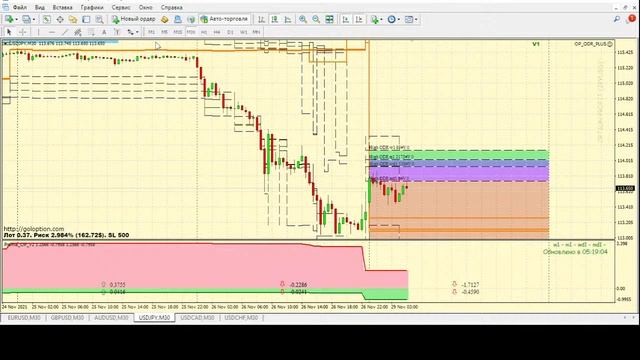640x360 pixels.
Task: Click the 'Обновлено в 05:19:04' text
Action: tap(575, 252)
